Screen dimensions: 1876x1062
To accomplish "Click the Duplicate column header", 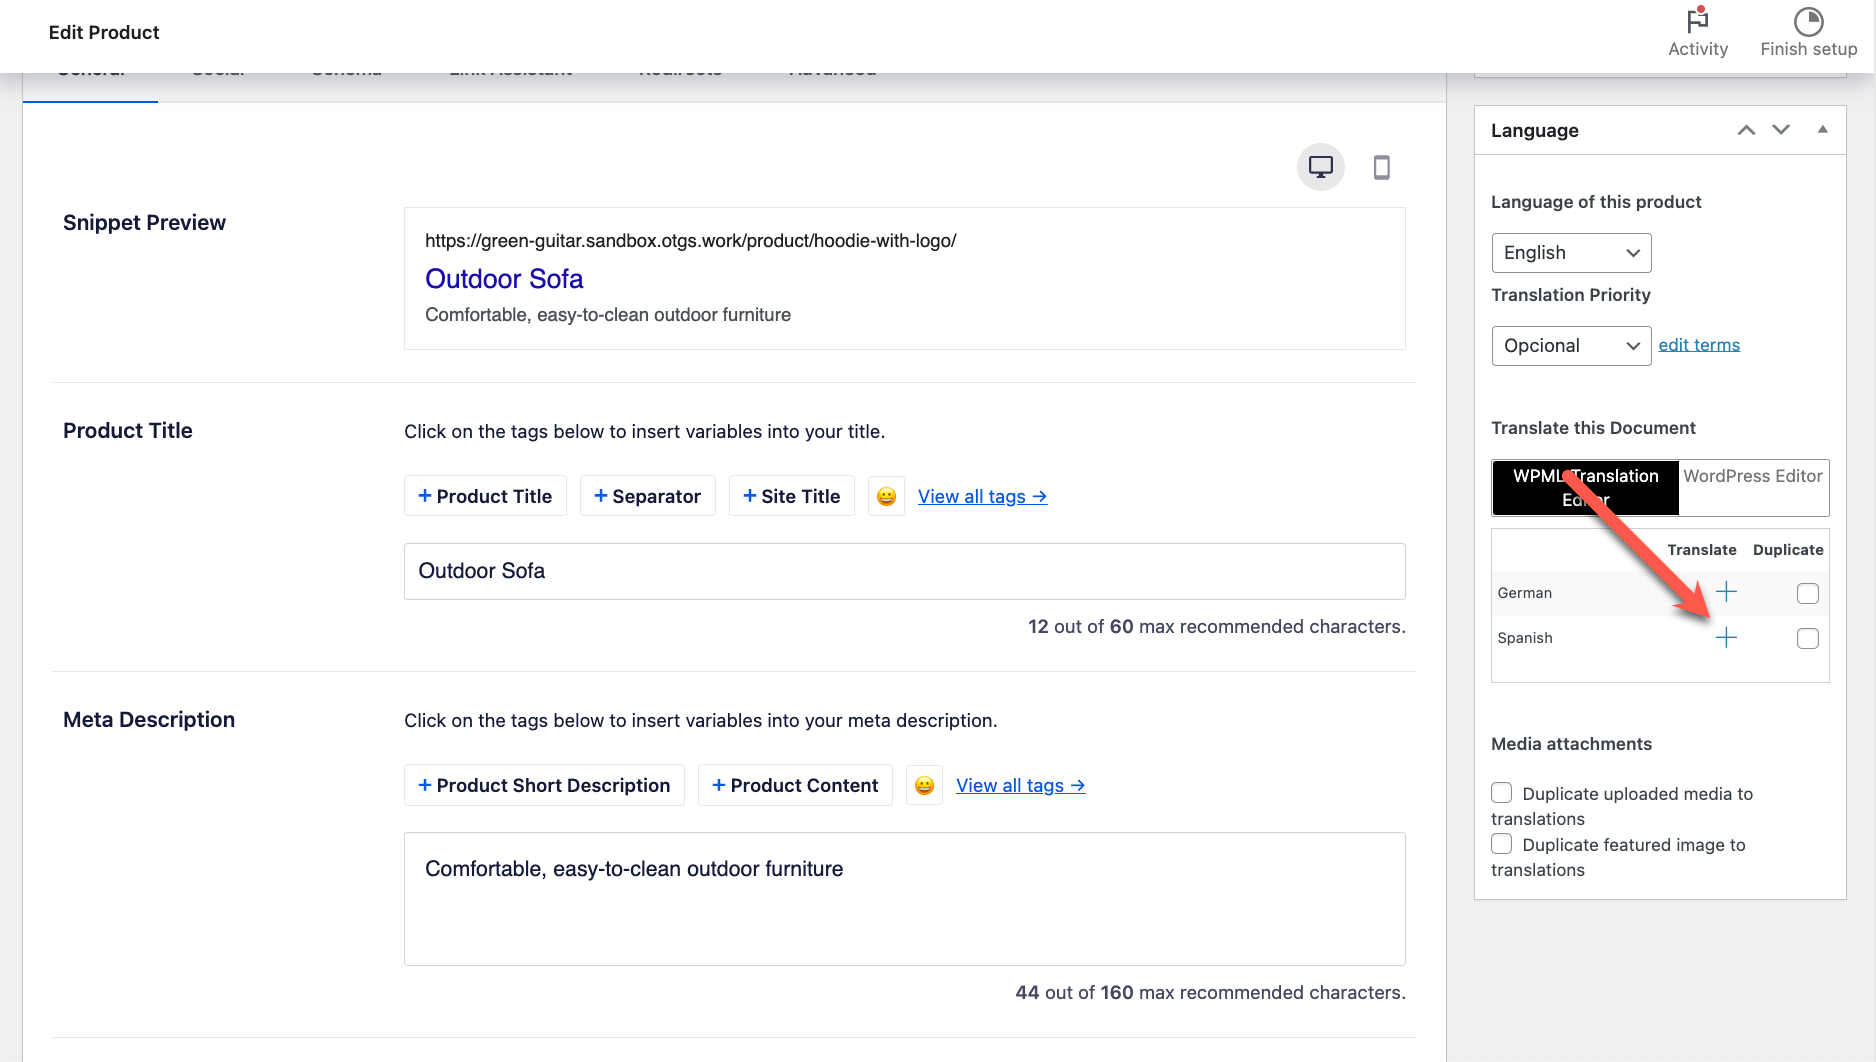I will pos(1788,550).
